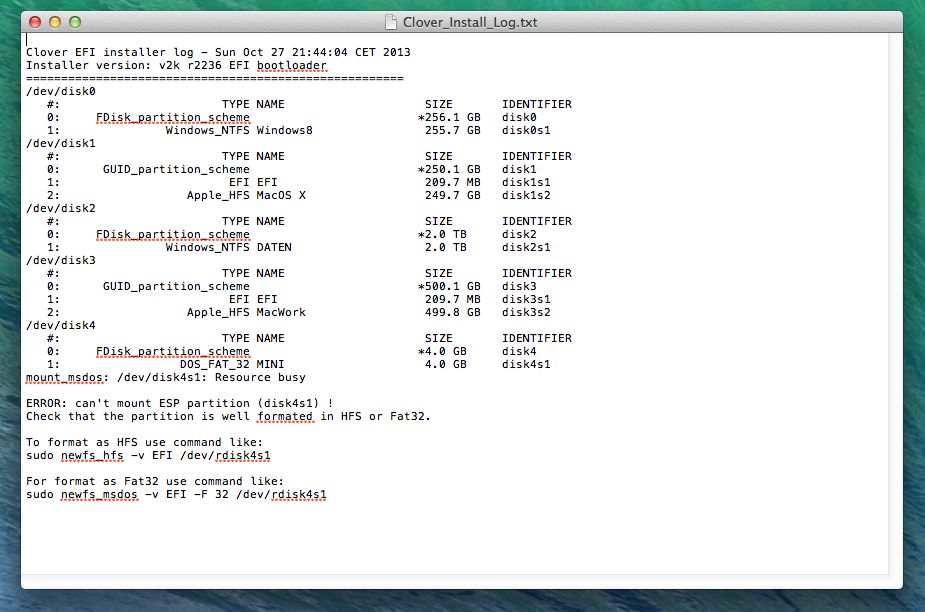This screenshot has width=925, height=612.
Task: Click the "*500.1 GB" size value
Action: pos(449,286)
